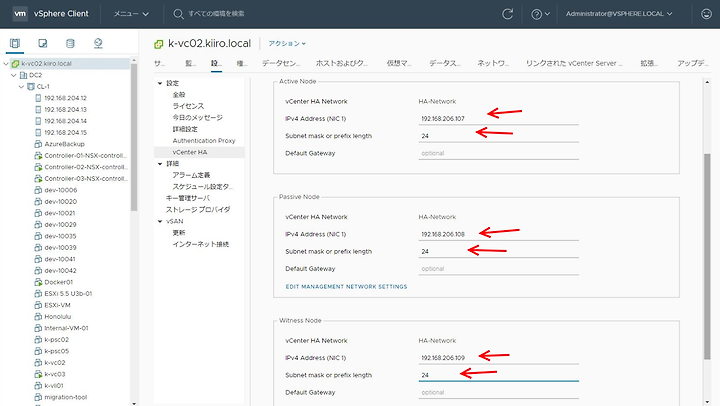
Task: Click the VM icon of dev-10006
Action: (x=38, y=190)
